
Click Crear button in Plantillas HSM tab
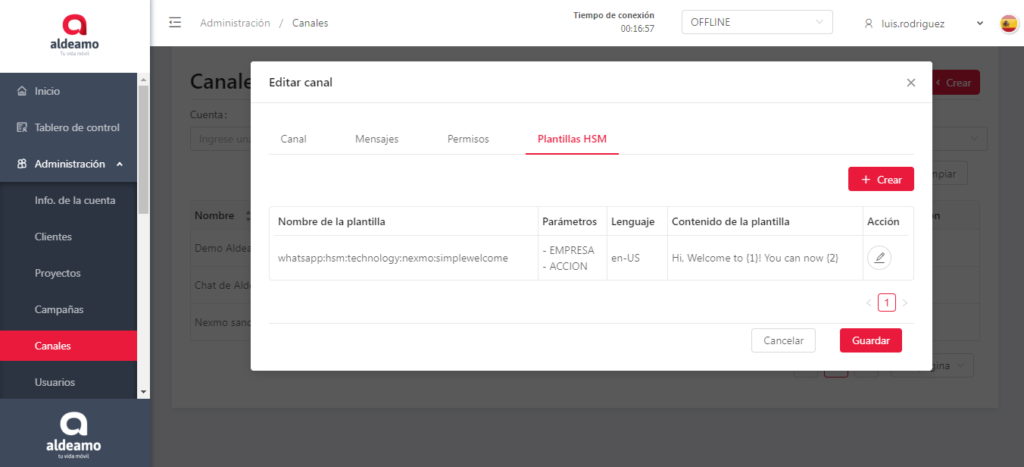point(880,179)
